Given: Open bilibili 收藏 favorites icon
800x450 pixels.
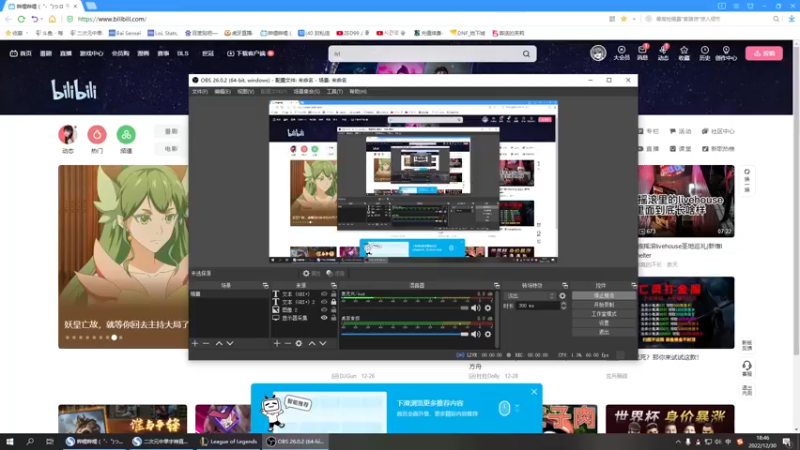Looking at the screenshot, I should coord(684,53).
